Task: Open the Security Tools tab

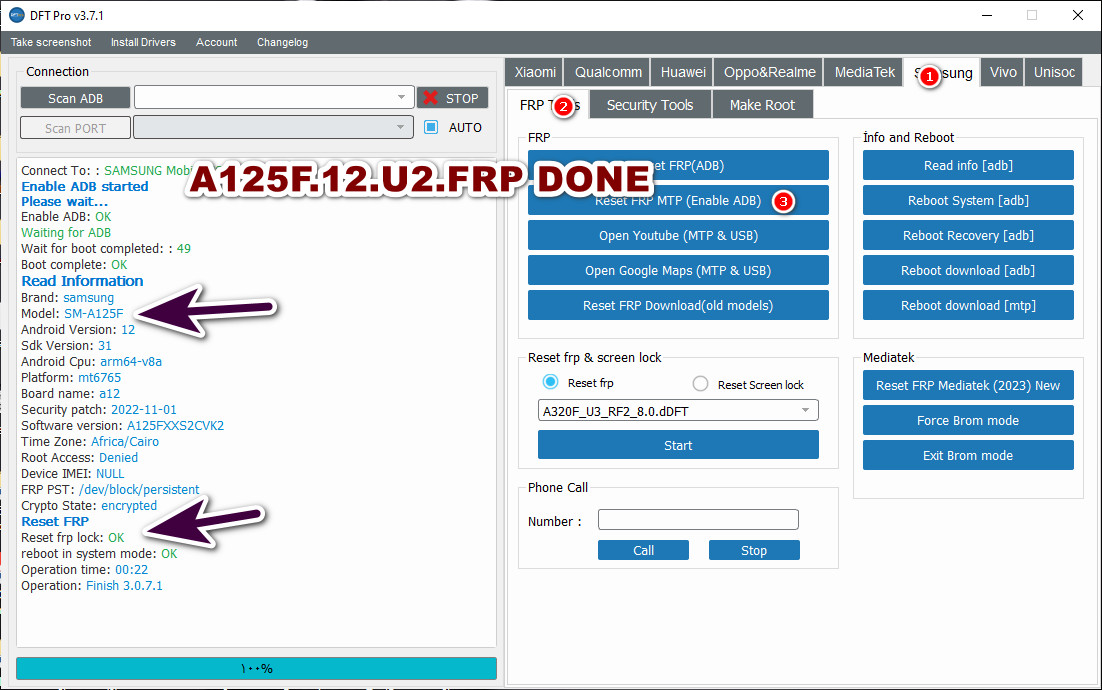Action: [x=650, y=104]
